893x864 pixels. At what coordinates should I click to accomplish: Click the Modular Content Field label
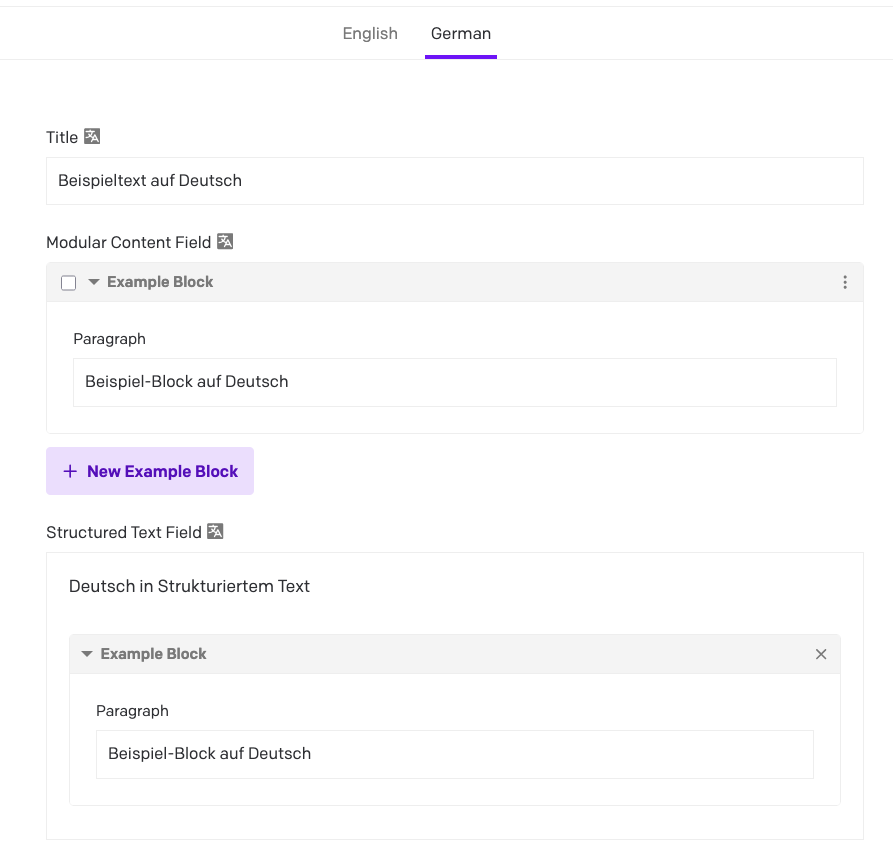tap(129, 243)
